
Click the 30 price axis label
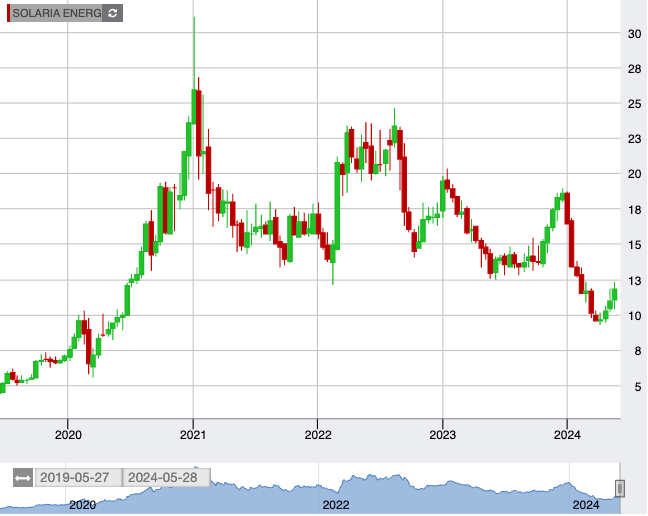click(634, 34)
